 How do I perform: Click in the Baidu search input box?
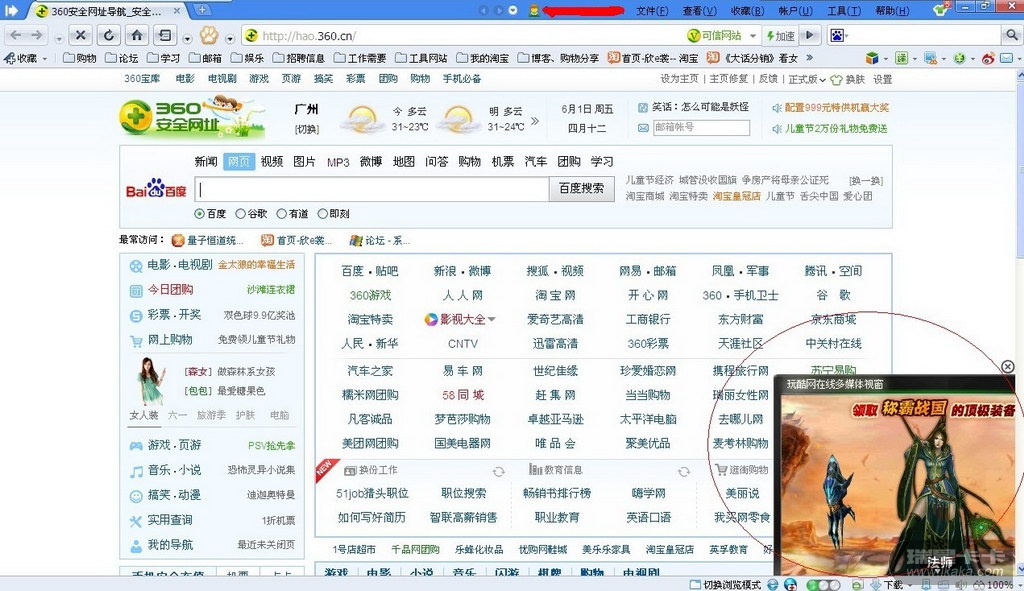point(372,189)
